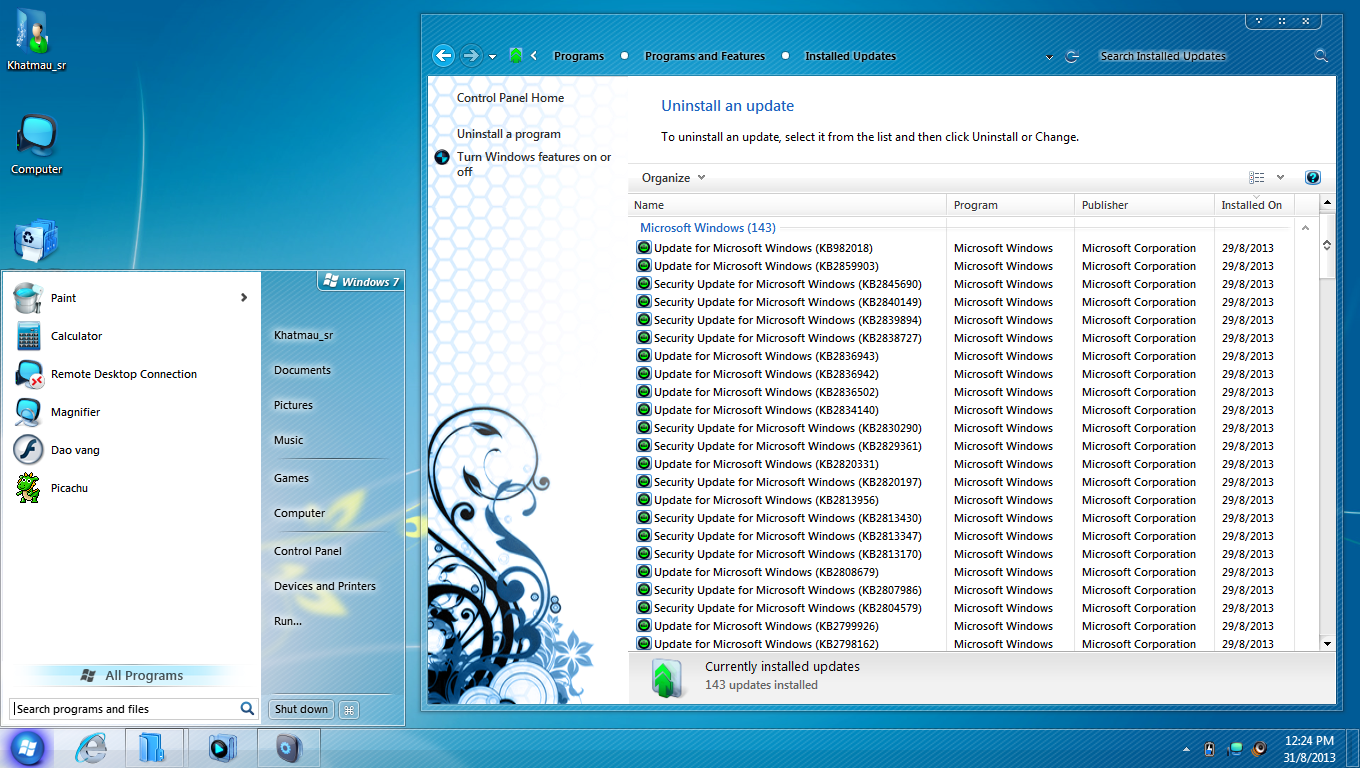
Task: Launch Magnifier from Start menu
Action: pyautogui.click(x=130, y=412)
